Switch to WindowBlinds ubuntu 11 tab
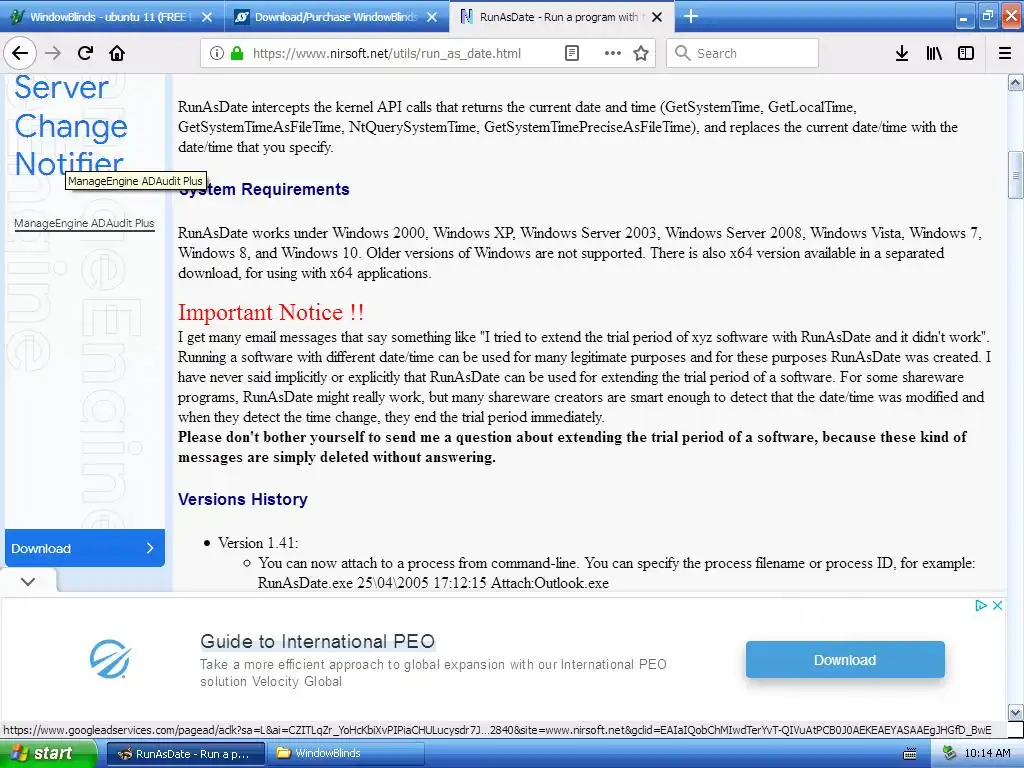Image resolution: width=1024 pixels, height=768 pixels. 112,17
